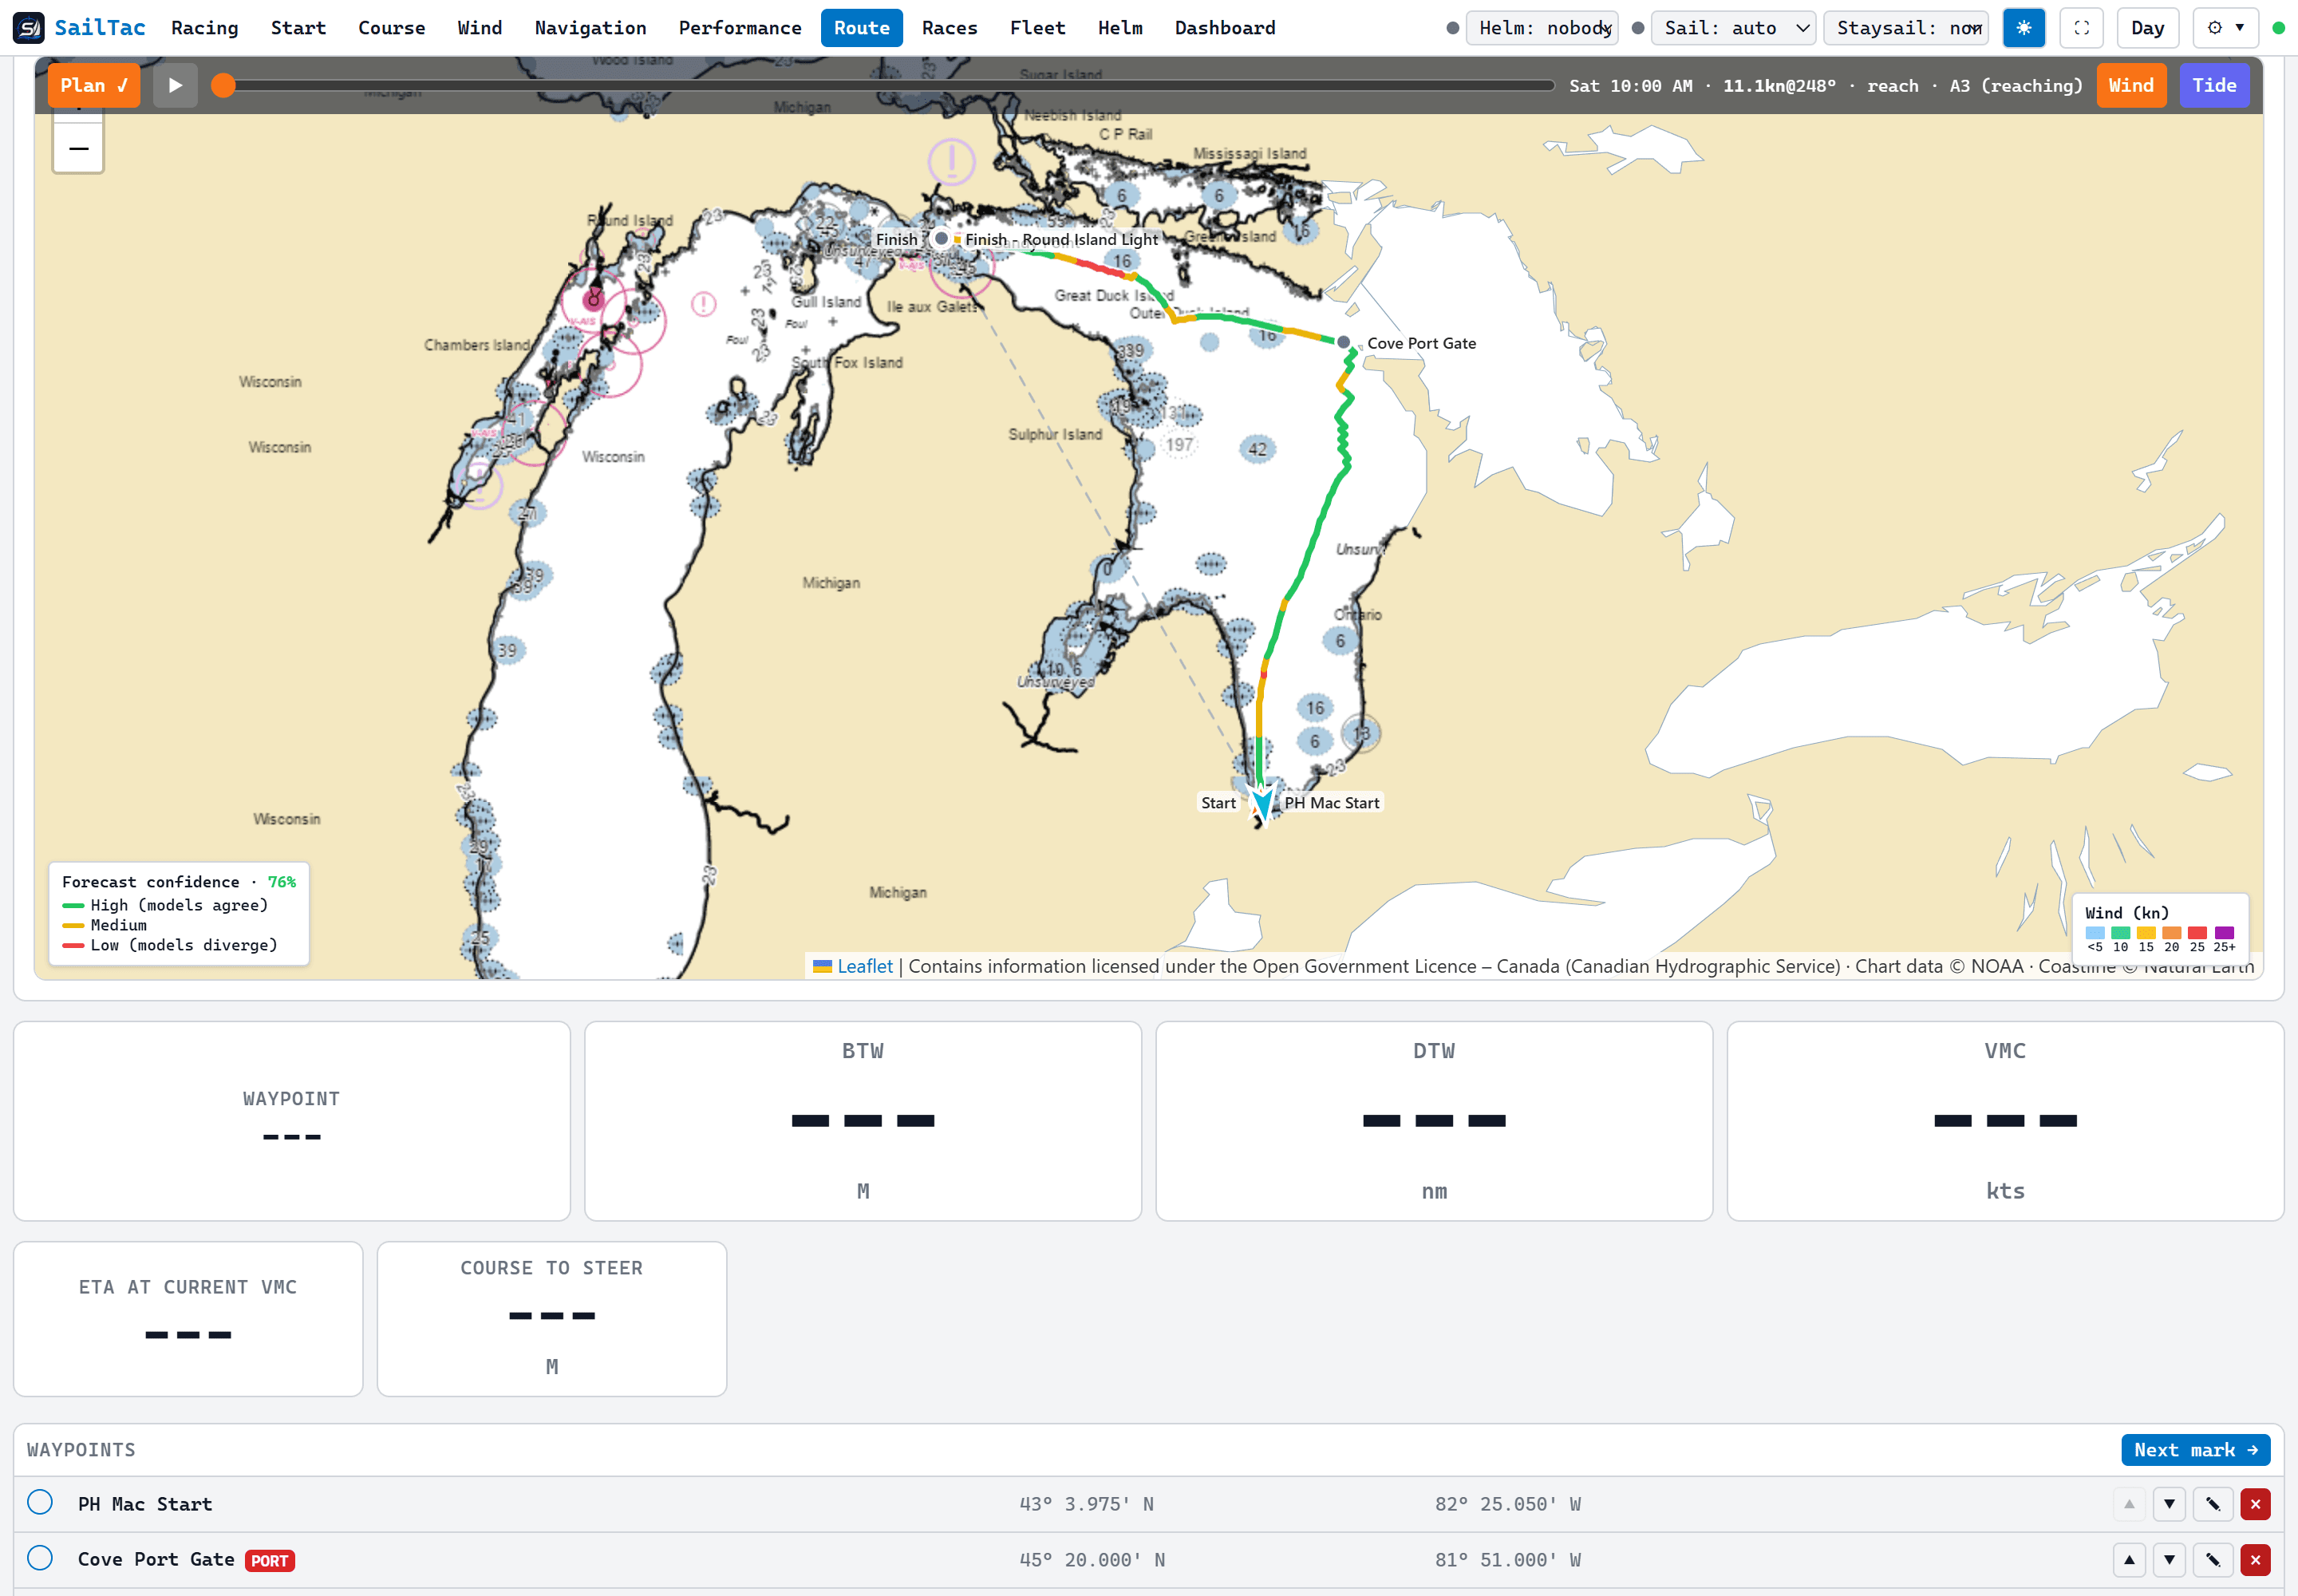Edit Cove Port Gate waypoint
This screenshot has width=2298, height=1596.
pyautogui.click(x=2213, y=1560)
